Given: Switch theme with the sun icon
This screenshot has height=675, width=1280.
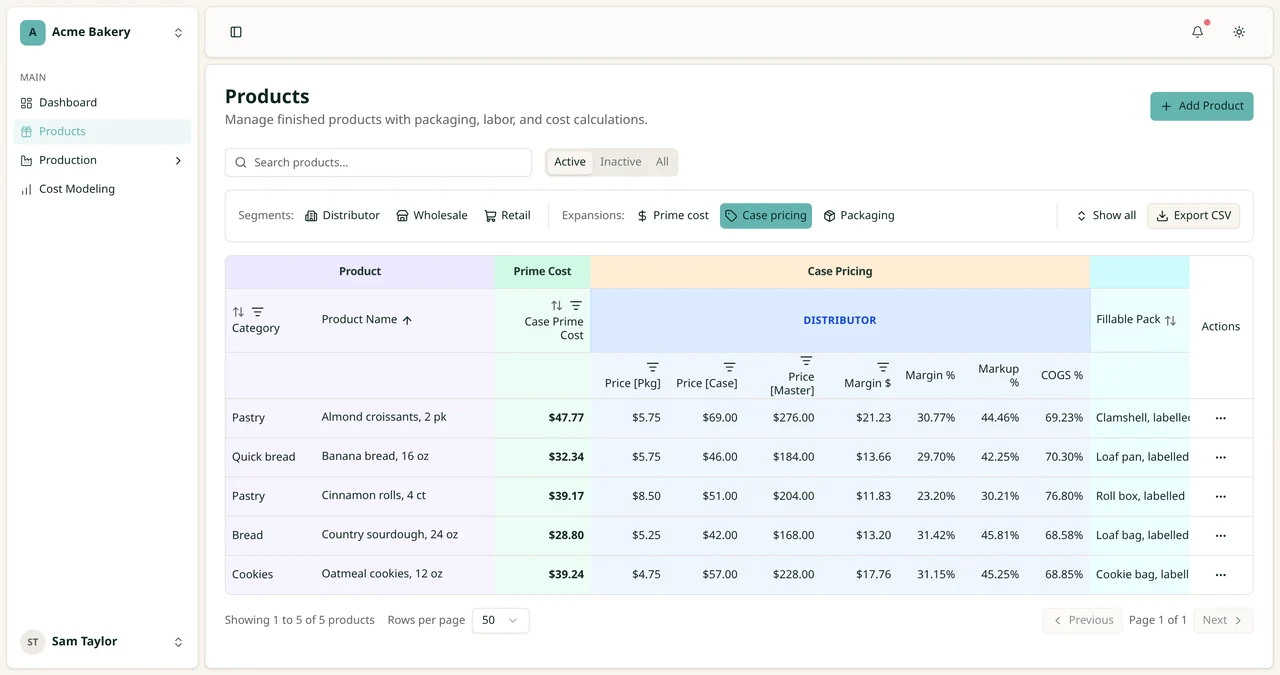Looking at the screenshot, I should pyautogui.click(x=1239, y=32).
